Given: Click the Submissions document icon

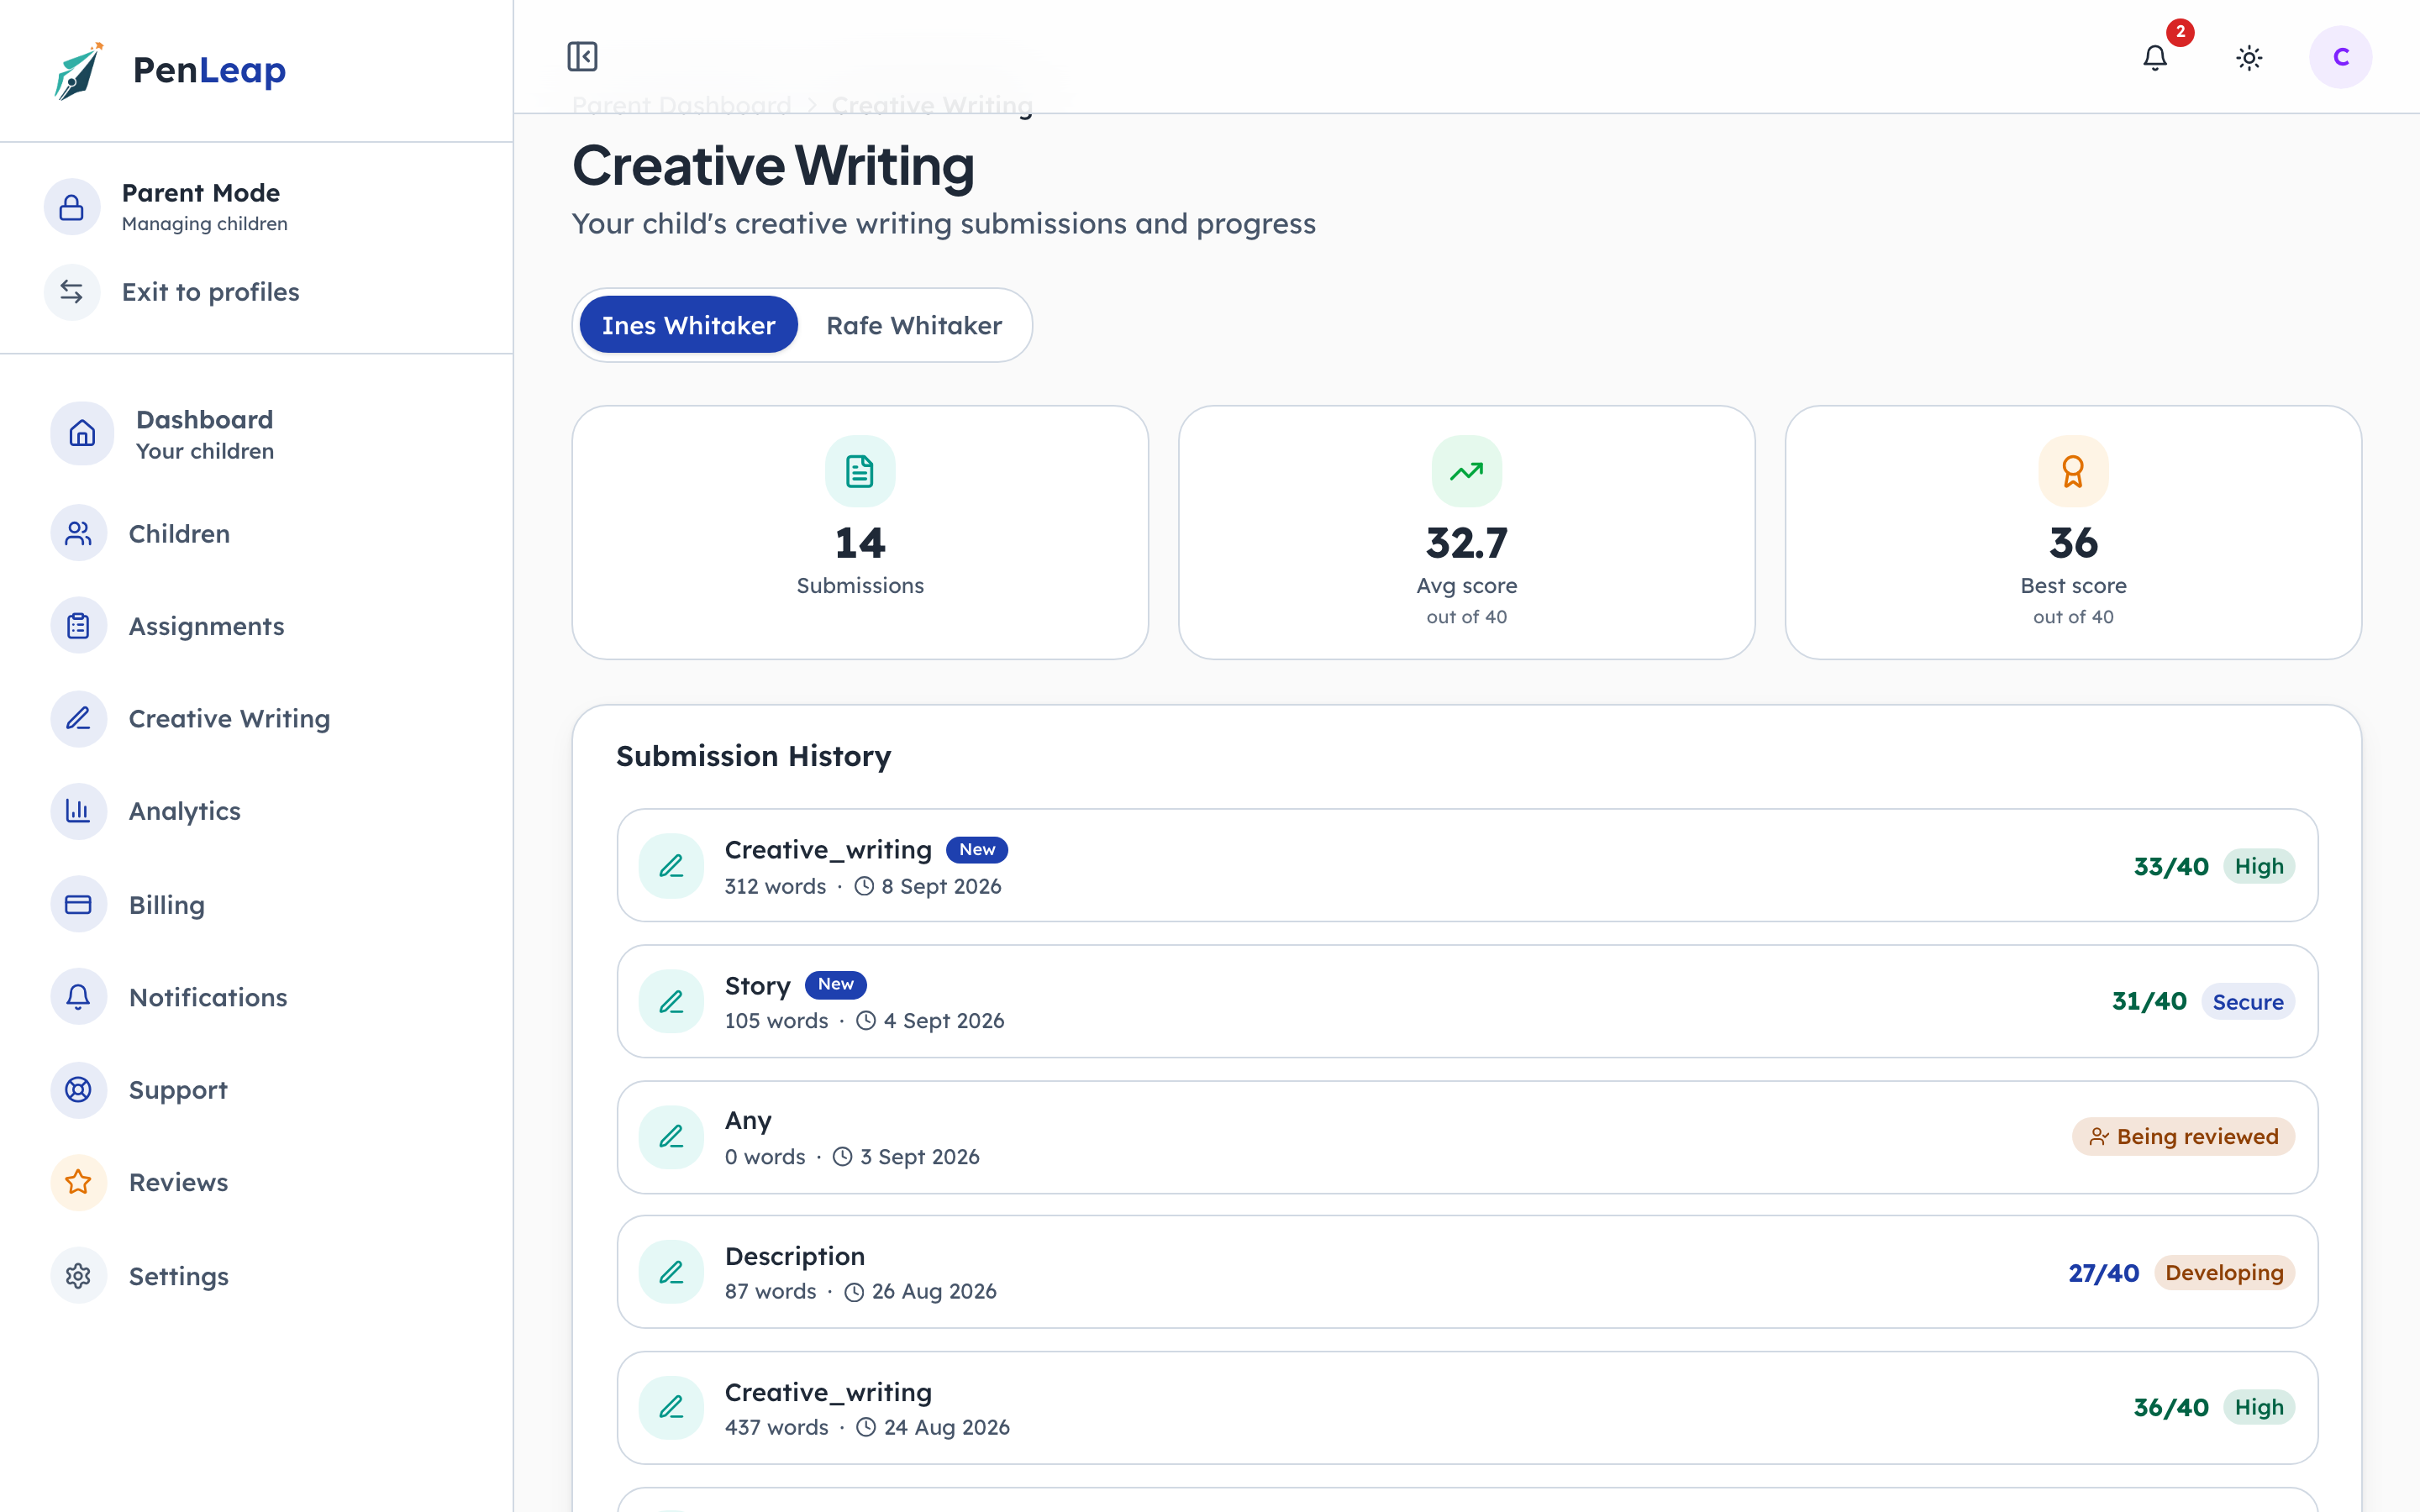Looking at the screenshot, I should pos(860,471).
